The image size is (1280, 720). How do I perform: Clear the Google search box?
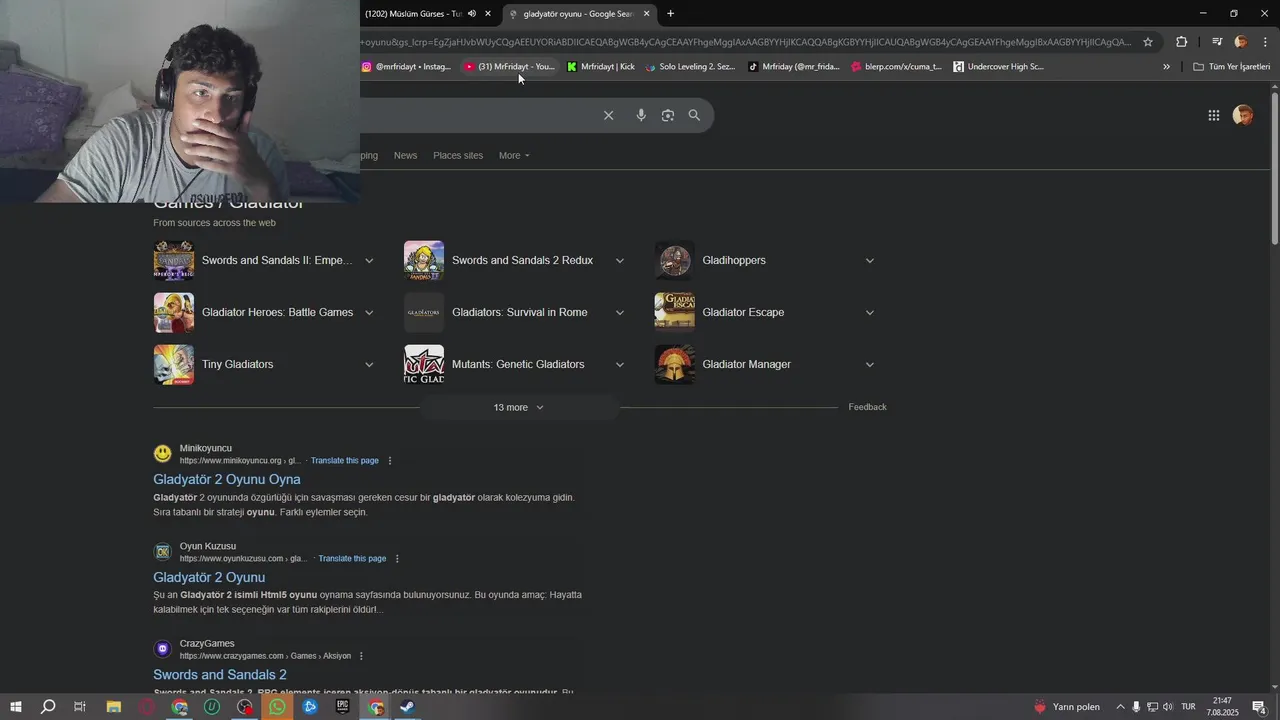coord(608,115)
